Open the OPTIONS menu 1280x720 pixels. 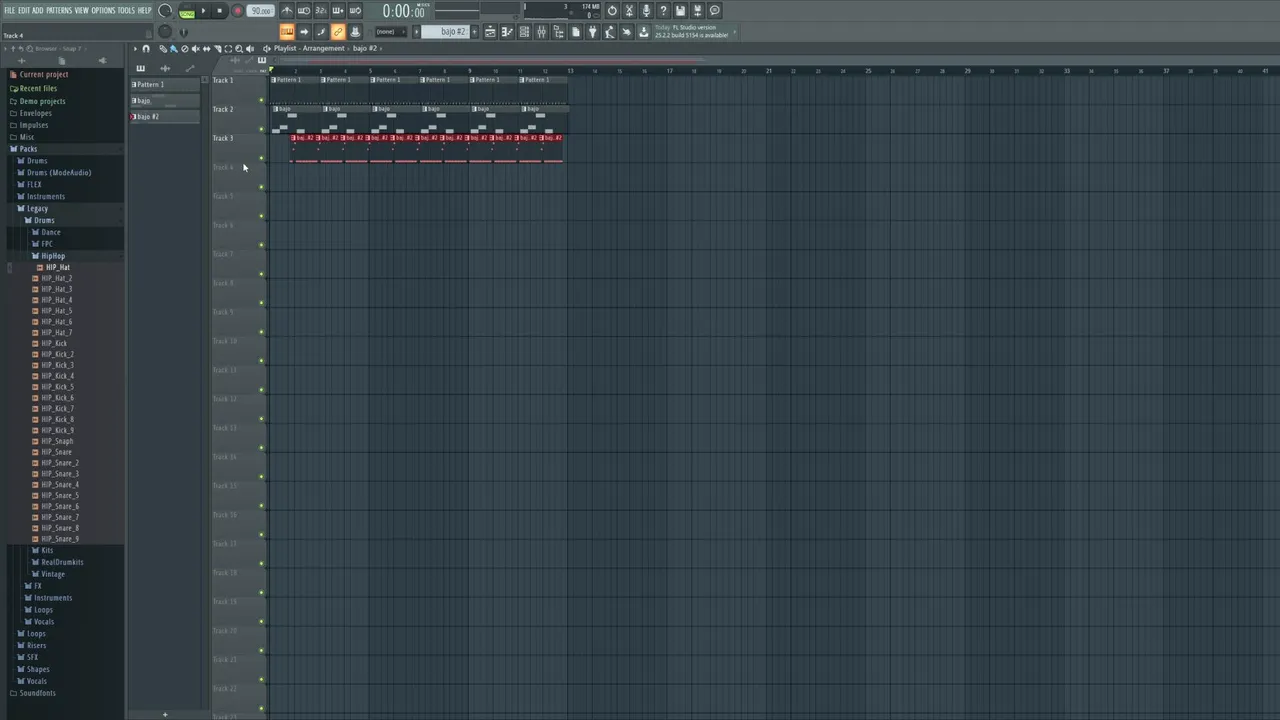[x=103, y=10]
